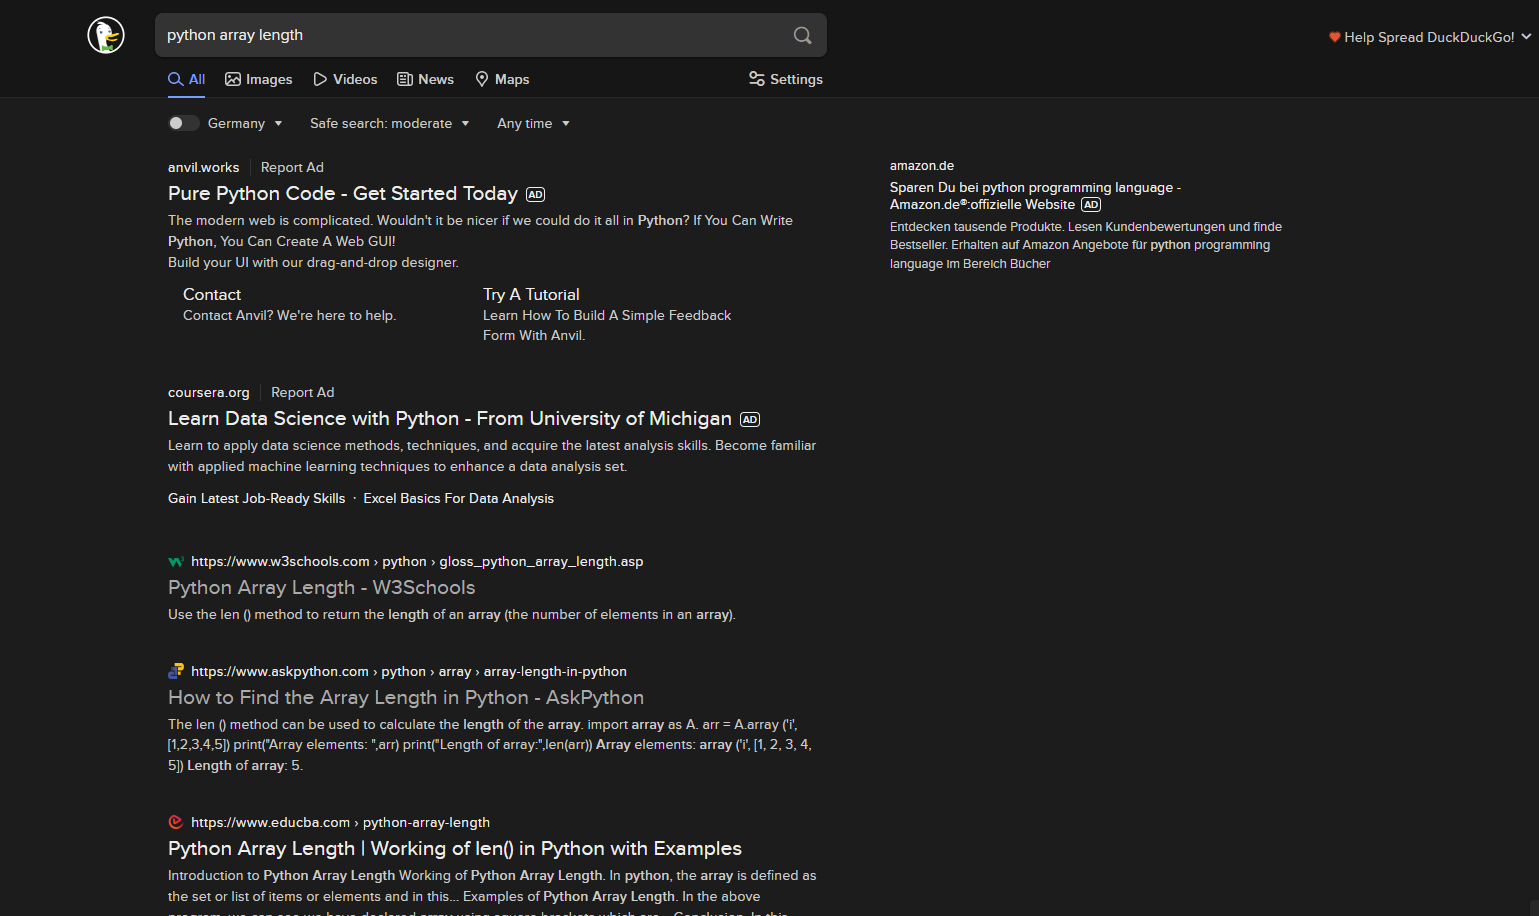The width and height of the screenshot is (1539, 916).
Task: Open the Safe search: moderate dropdown
Action: [x=390, y=123]
